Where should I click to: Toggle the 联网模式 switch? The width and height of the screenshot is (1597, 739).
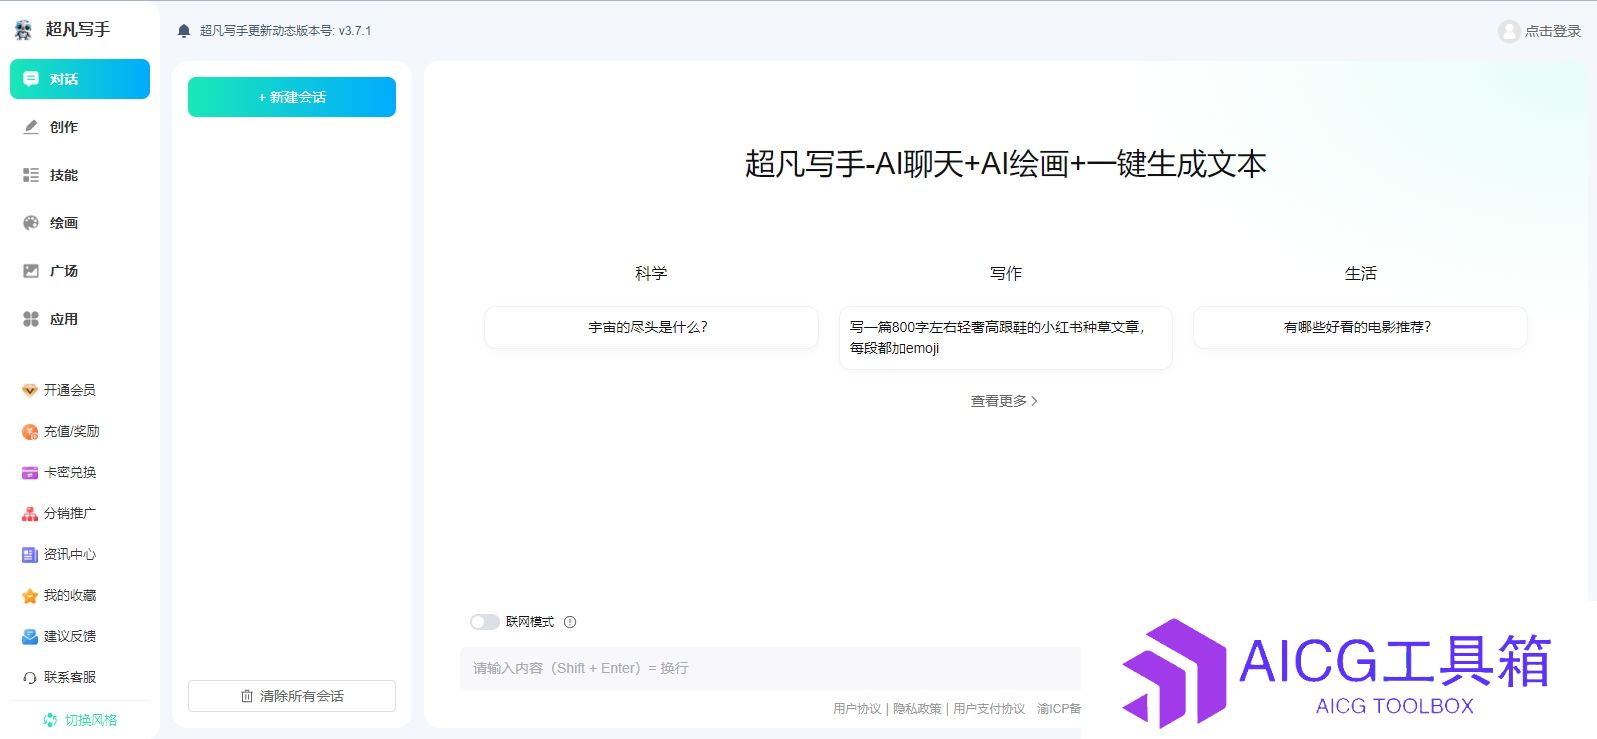[x=485, y=622]
